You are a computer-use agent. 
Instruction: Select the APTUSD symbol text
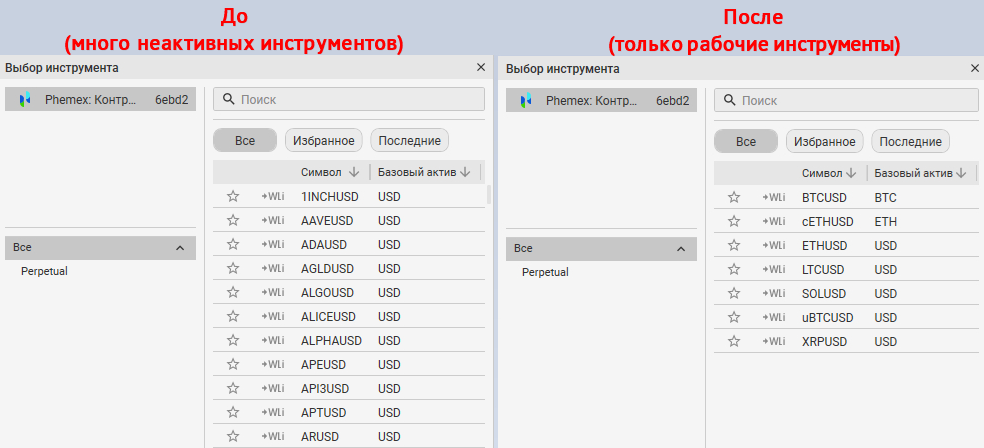tap(323, 412)
